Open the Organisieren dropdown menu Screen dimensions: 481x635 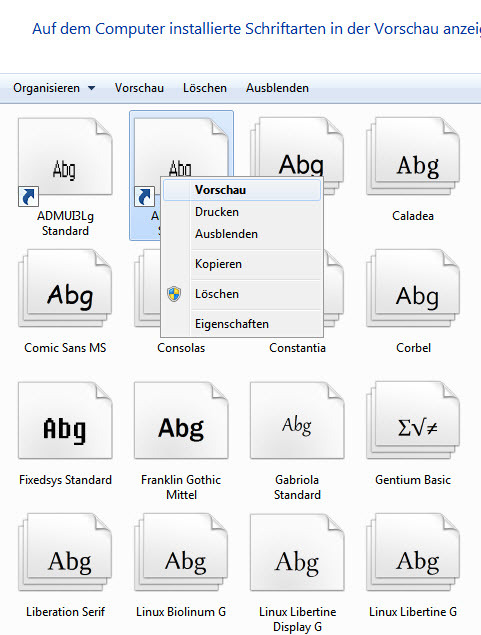click(54, 88)
